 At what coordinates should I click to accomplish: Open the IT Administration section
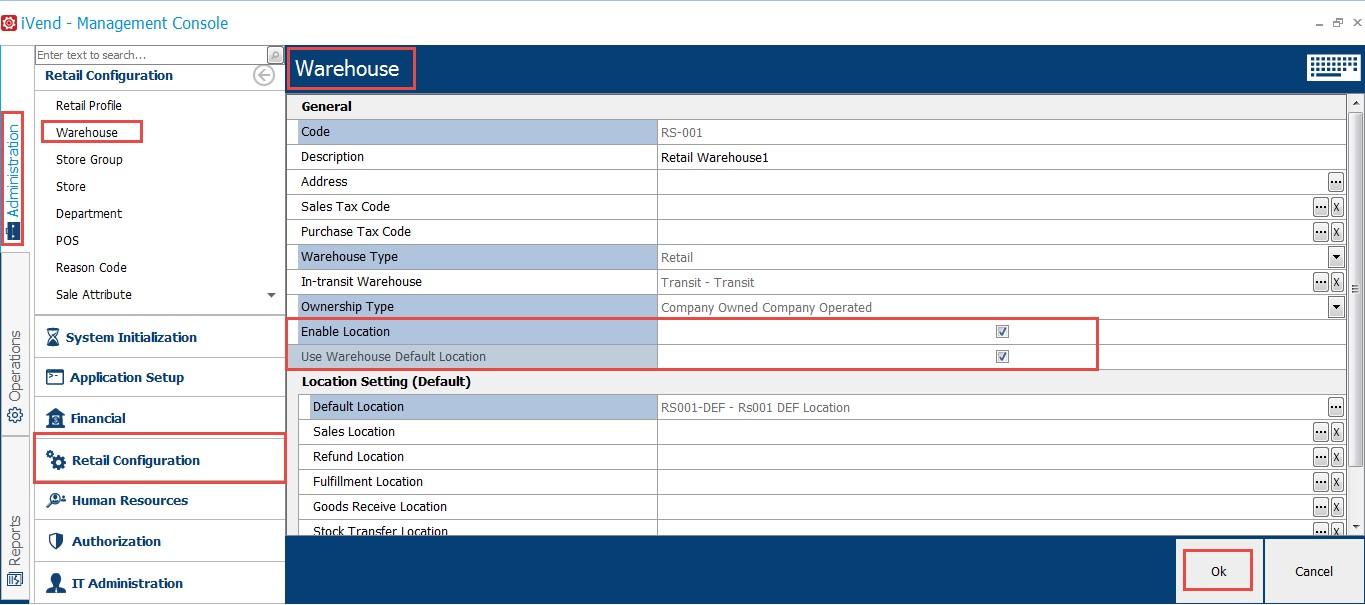pos(160,583)
